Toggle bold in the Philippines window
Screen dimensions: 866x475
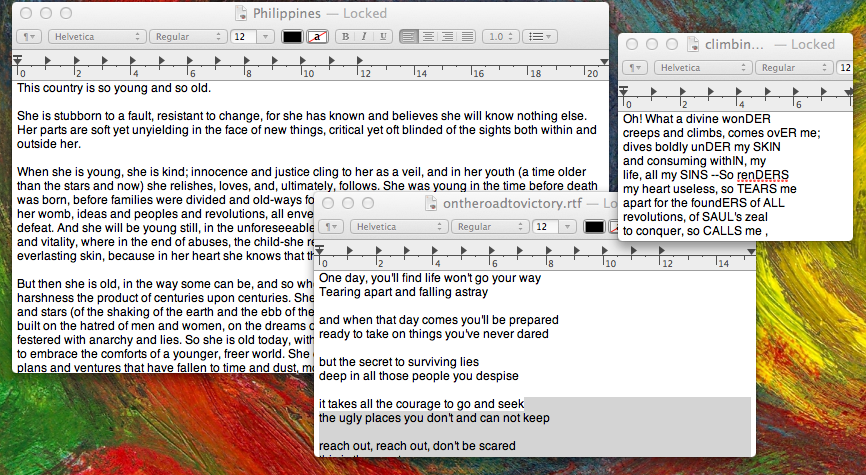pyautogui.click(x=344, y=37)
